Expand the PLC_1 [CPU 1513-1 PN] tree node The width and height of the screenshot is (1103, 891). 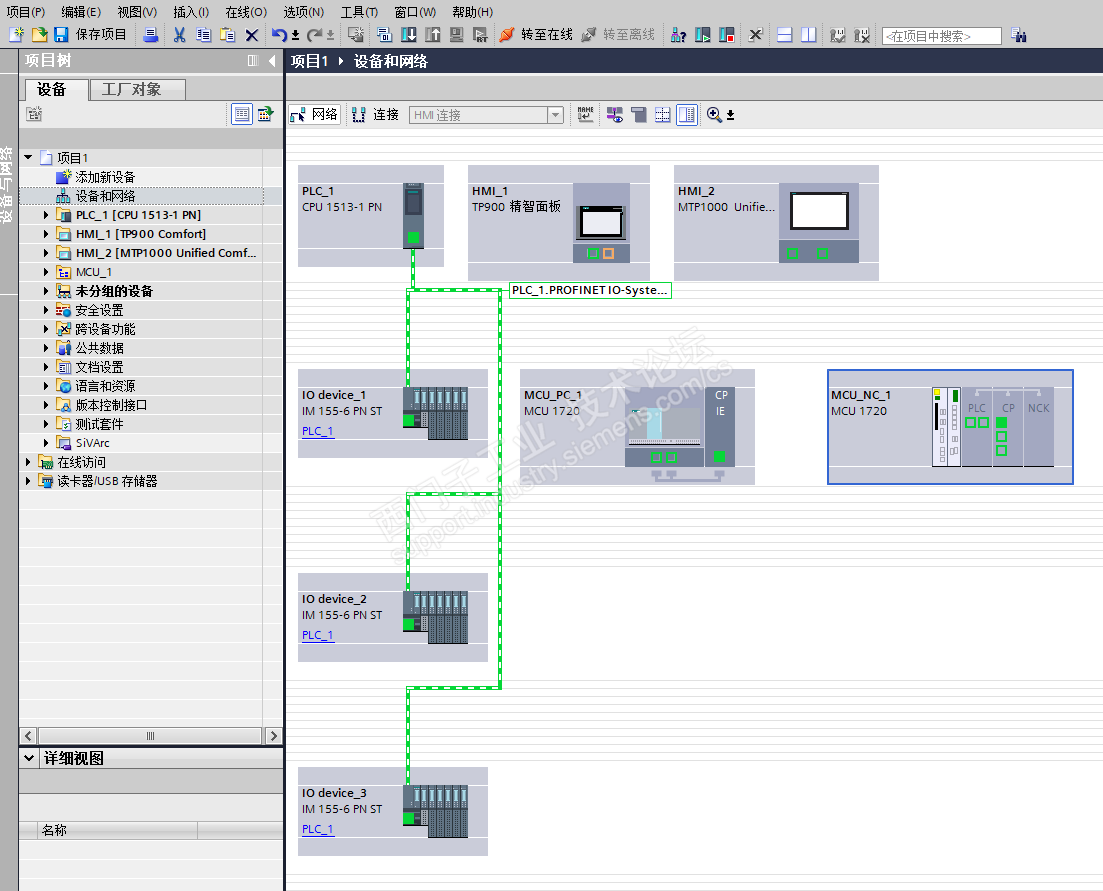click(46, 215)
